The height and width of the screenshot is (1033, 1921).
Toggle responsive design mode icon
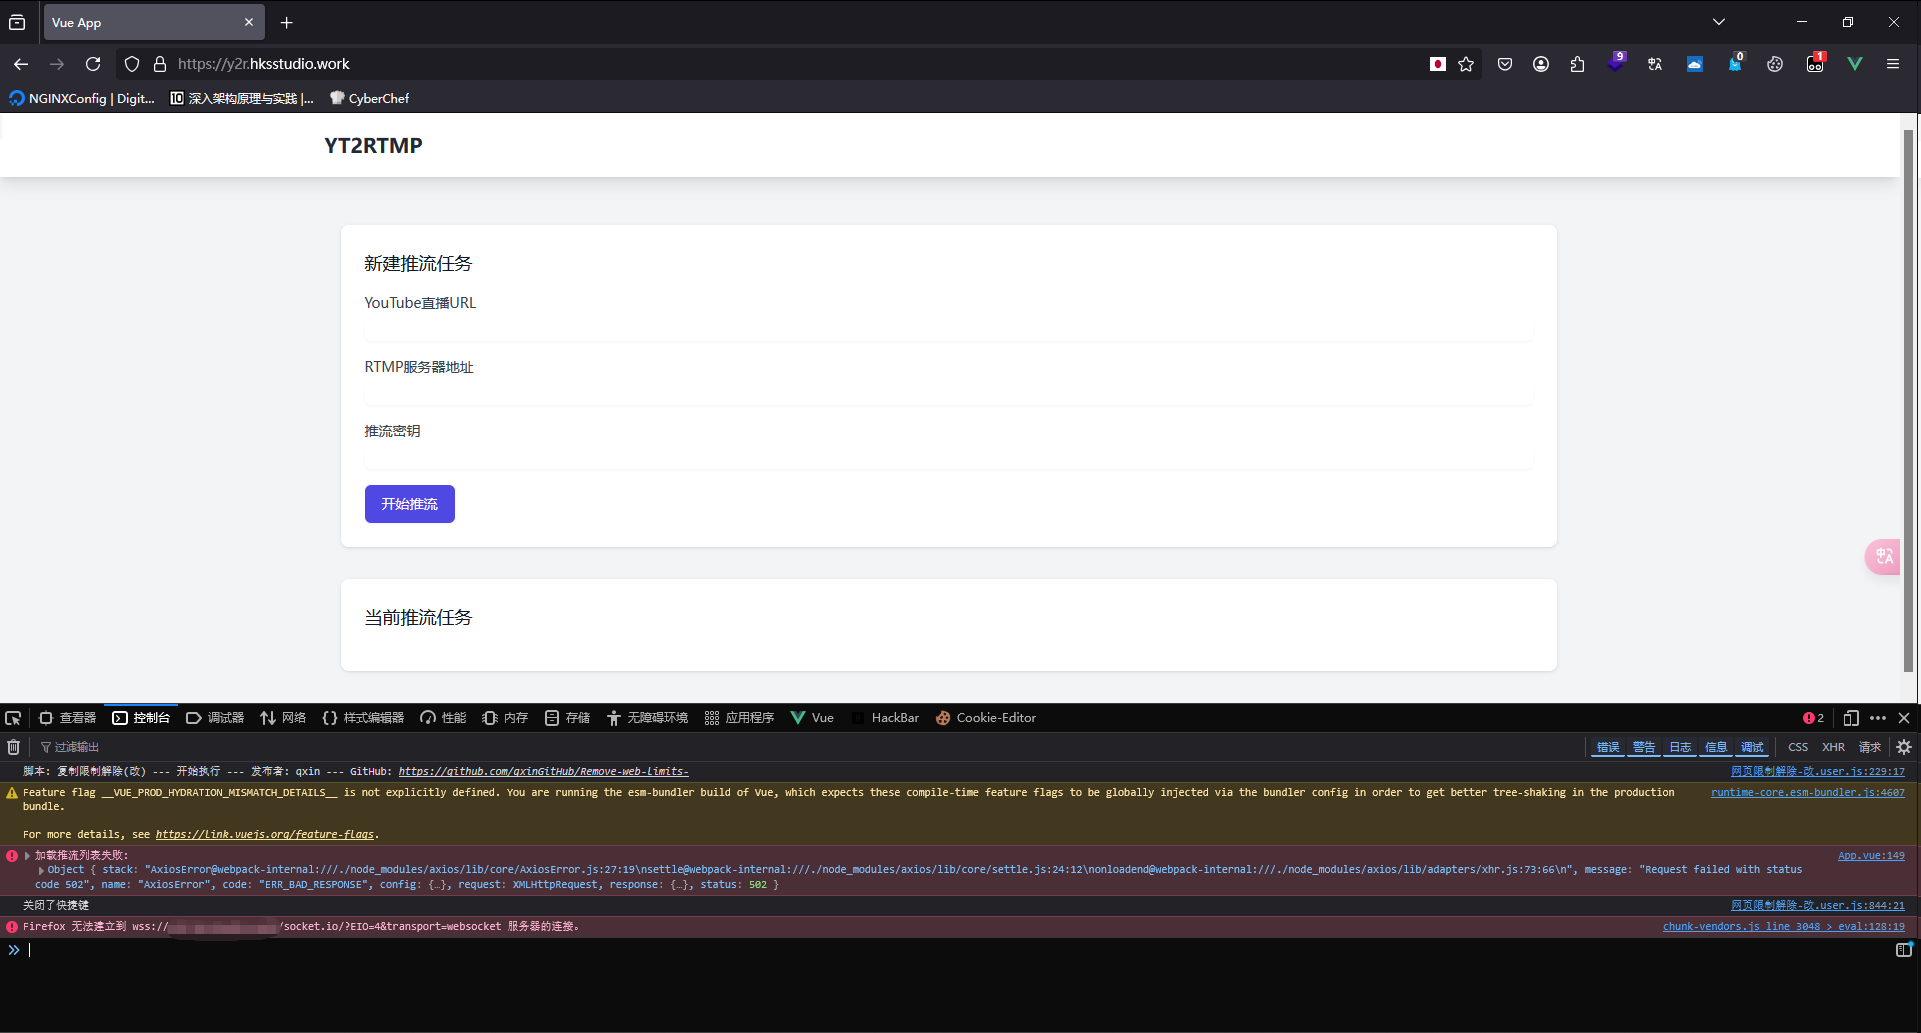(x=1851, y=718)
